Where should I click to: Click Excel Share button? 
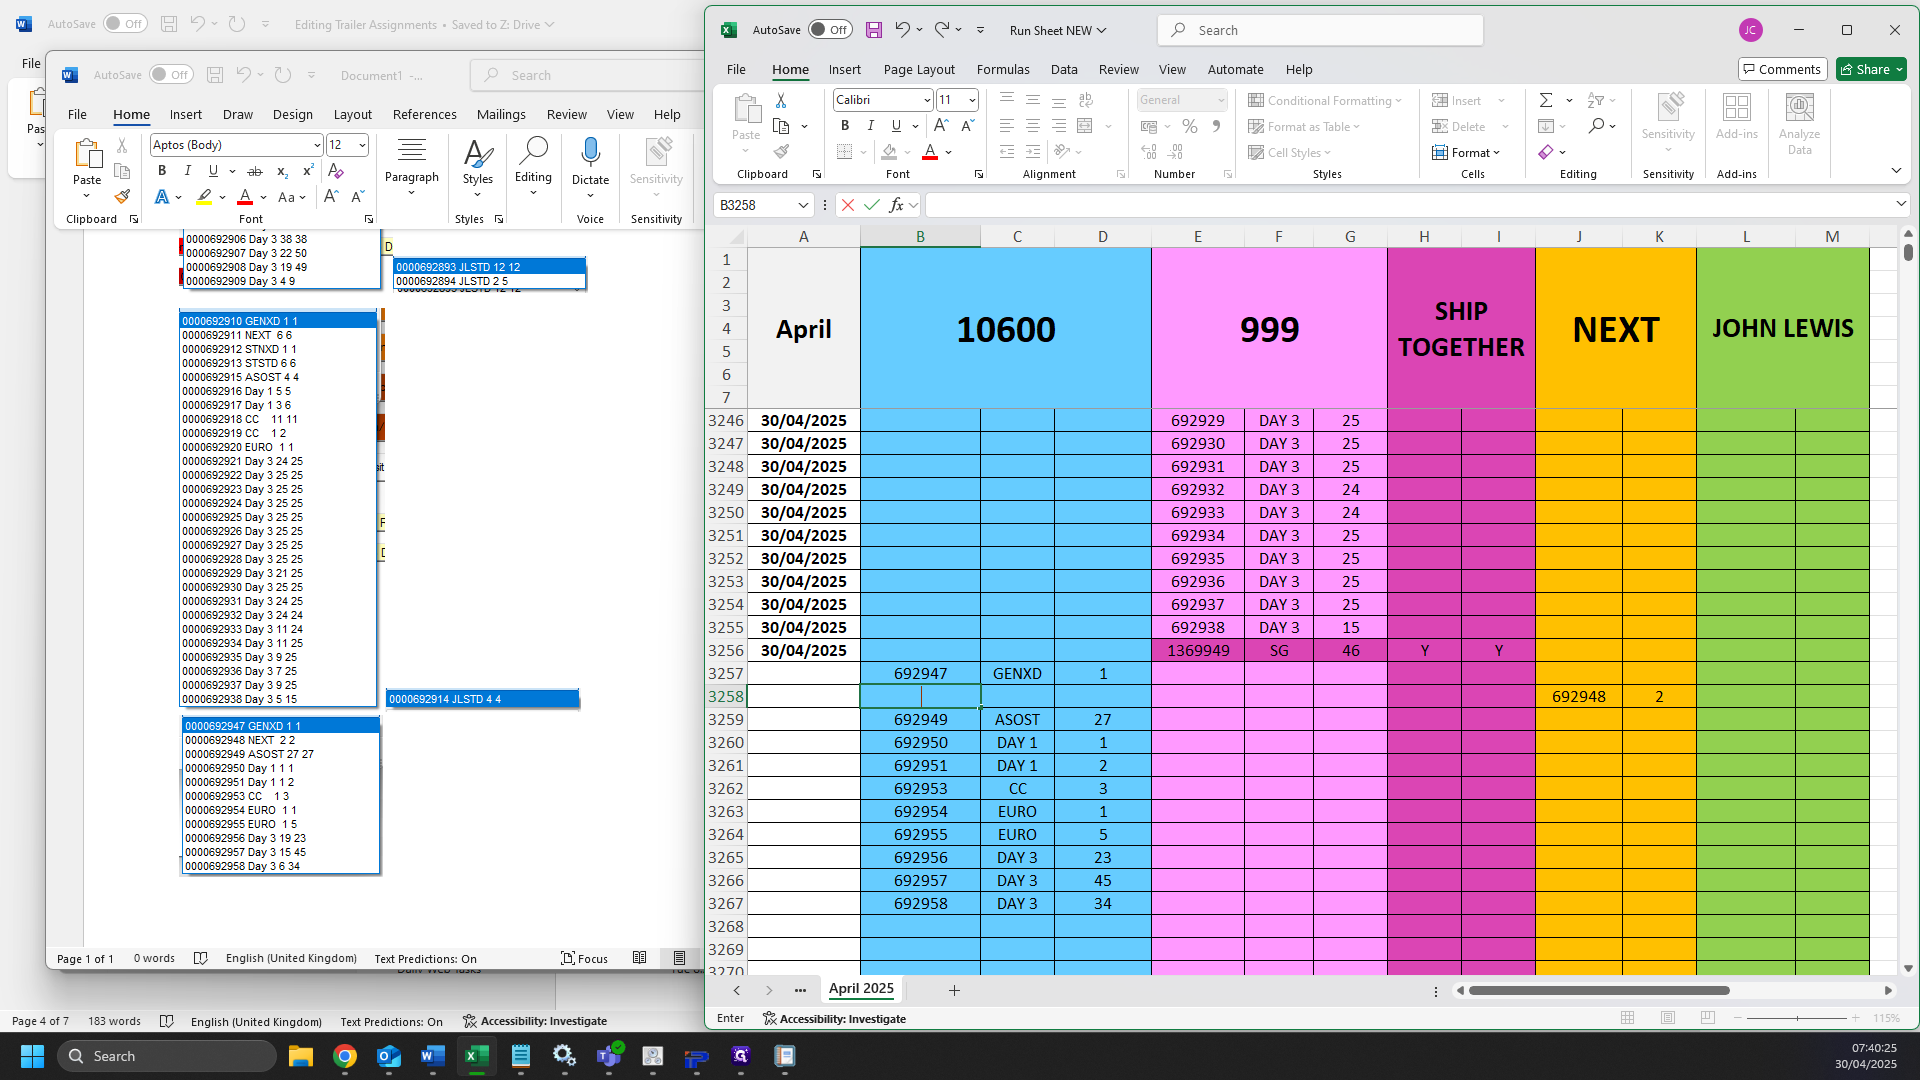1871,69
